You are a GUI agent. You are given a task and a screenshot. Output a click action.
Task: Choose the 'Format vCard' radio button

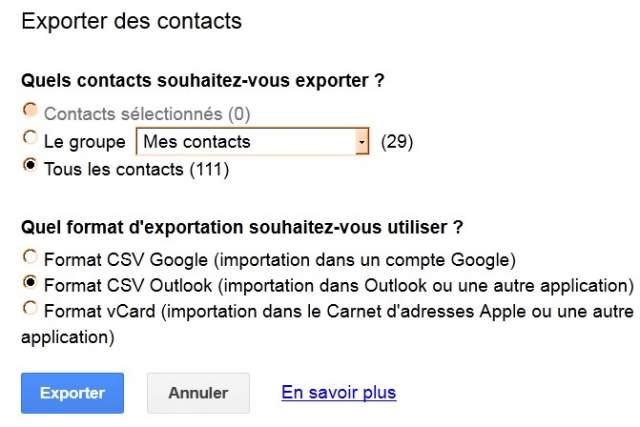click(x=30, y=309)
